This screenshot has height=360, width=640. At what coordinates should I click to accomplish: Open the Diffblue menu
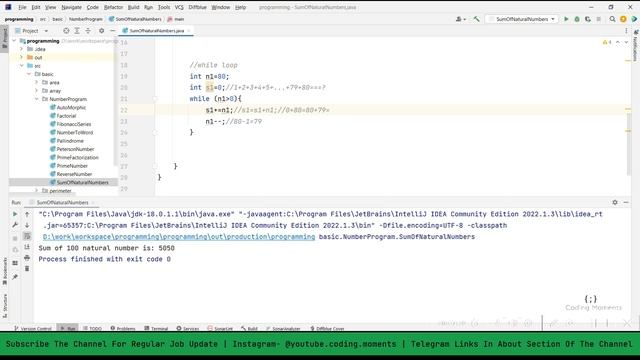(197, 7)
